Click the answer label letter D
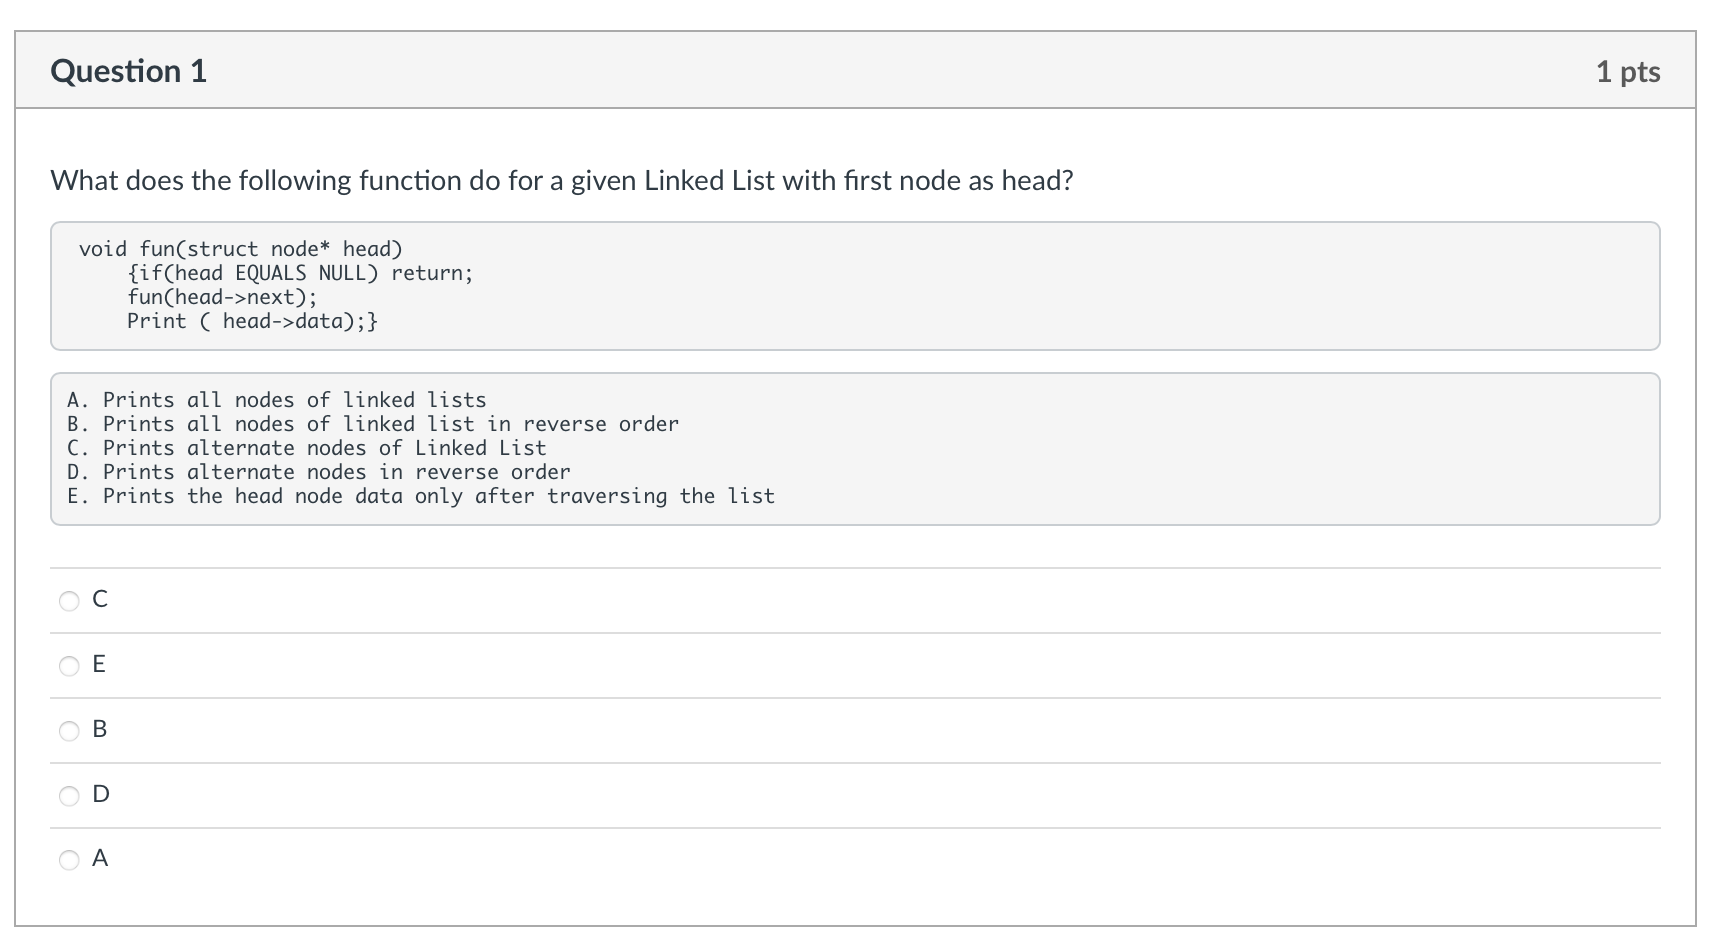Screen dimensions: 1718x932 [101, 794]
